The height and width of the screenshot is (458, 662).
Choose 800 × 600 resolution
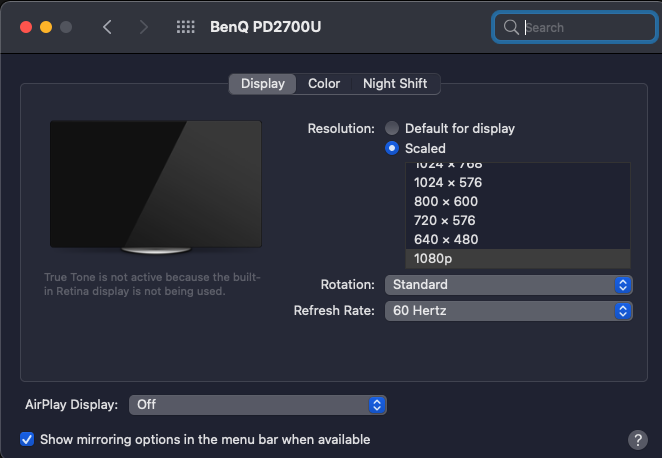[518, 201]
